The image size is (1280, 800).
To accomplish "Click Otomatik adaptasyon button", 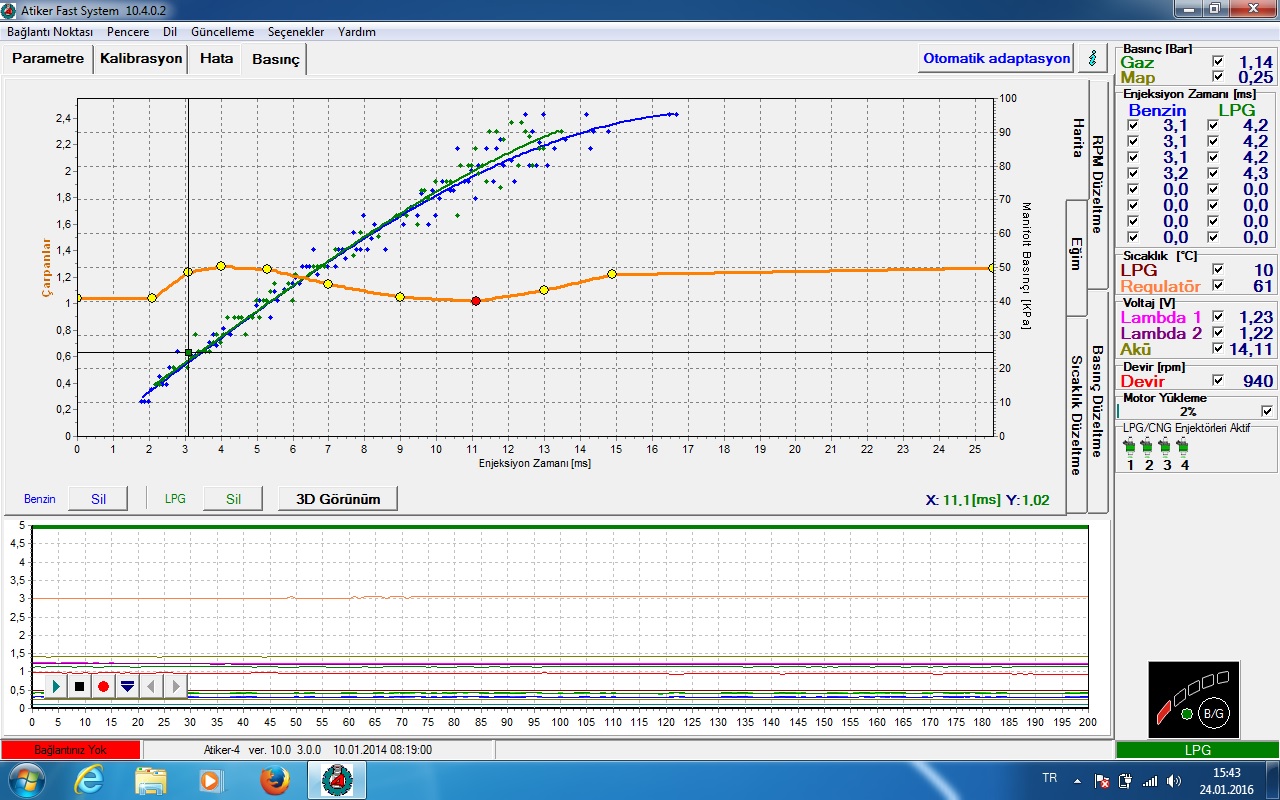I will pos(997,58).
